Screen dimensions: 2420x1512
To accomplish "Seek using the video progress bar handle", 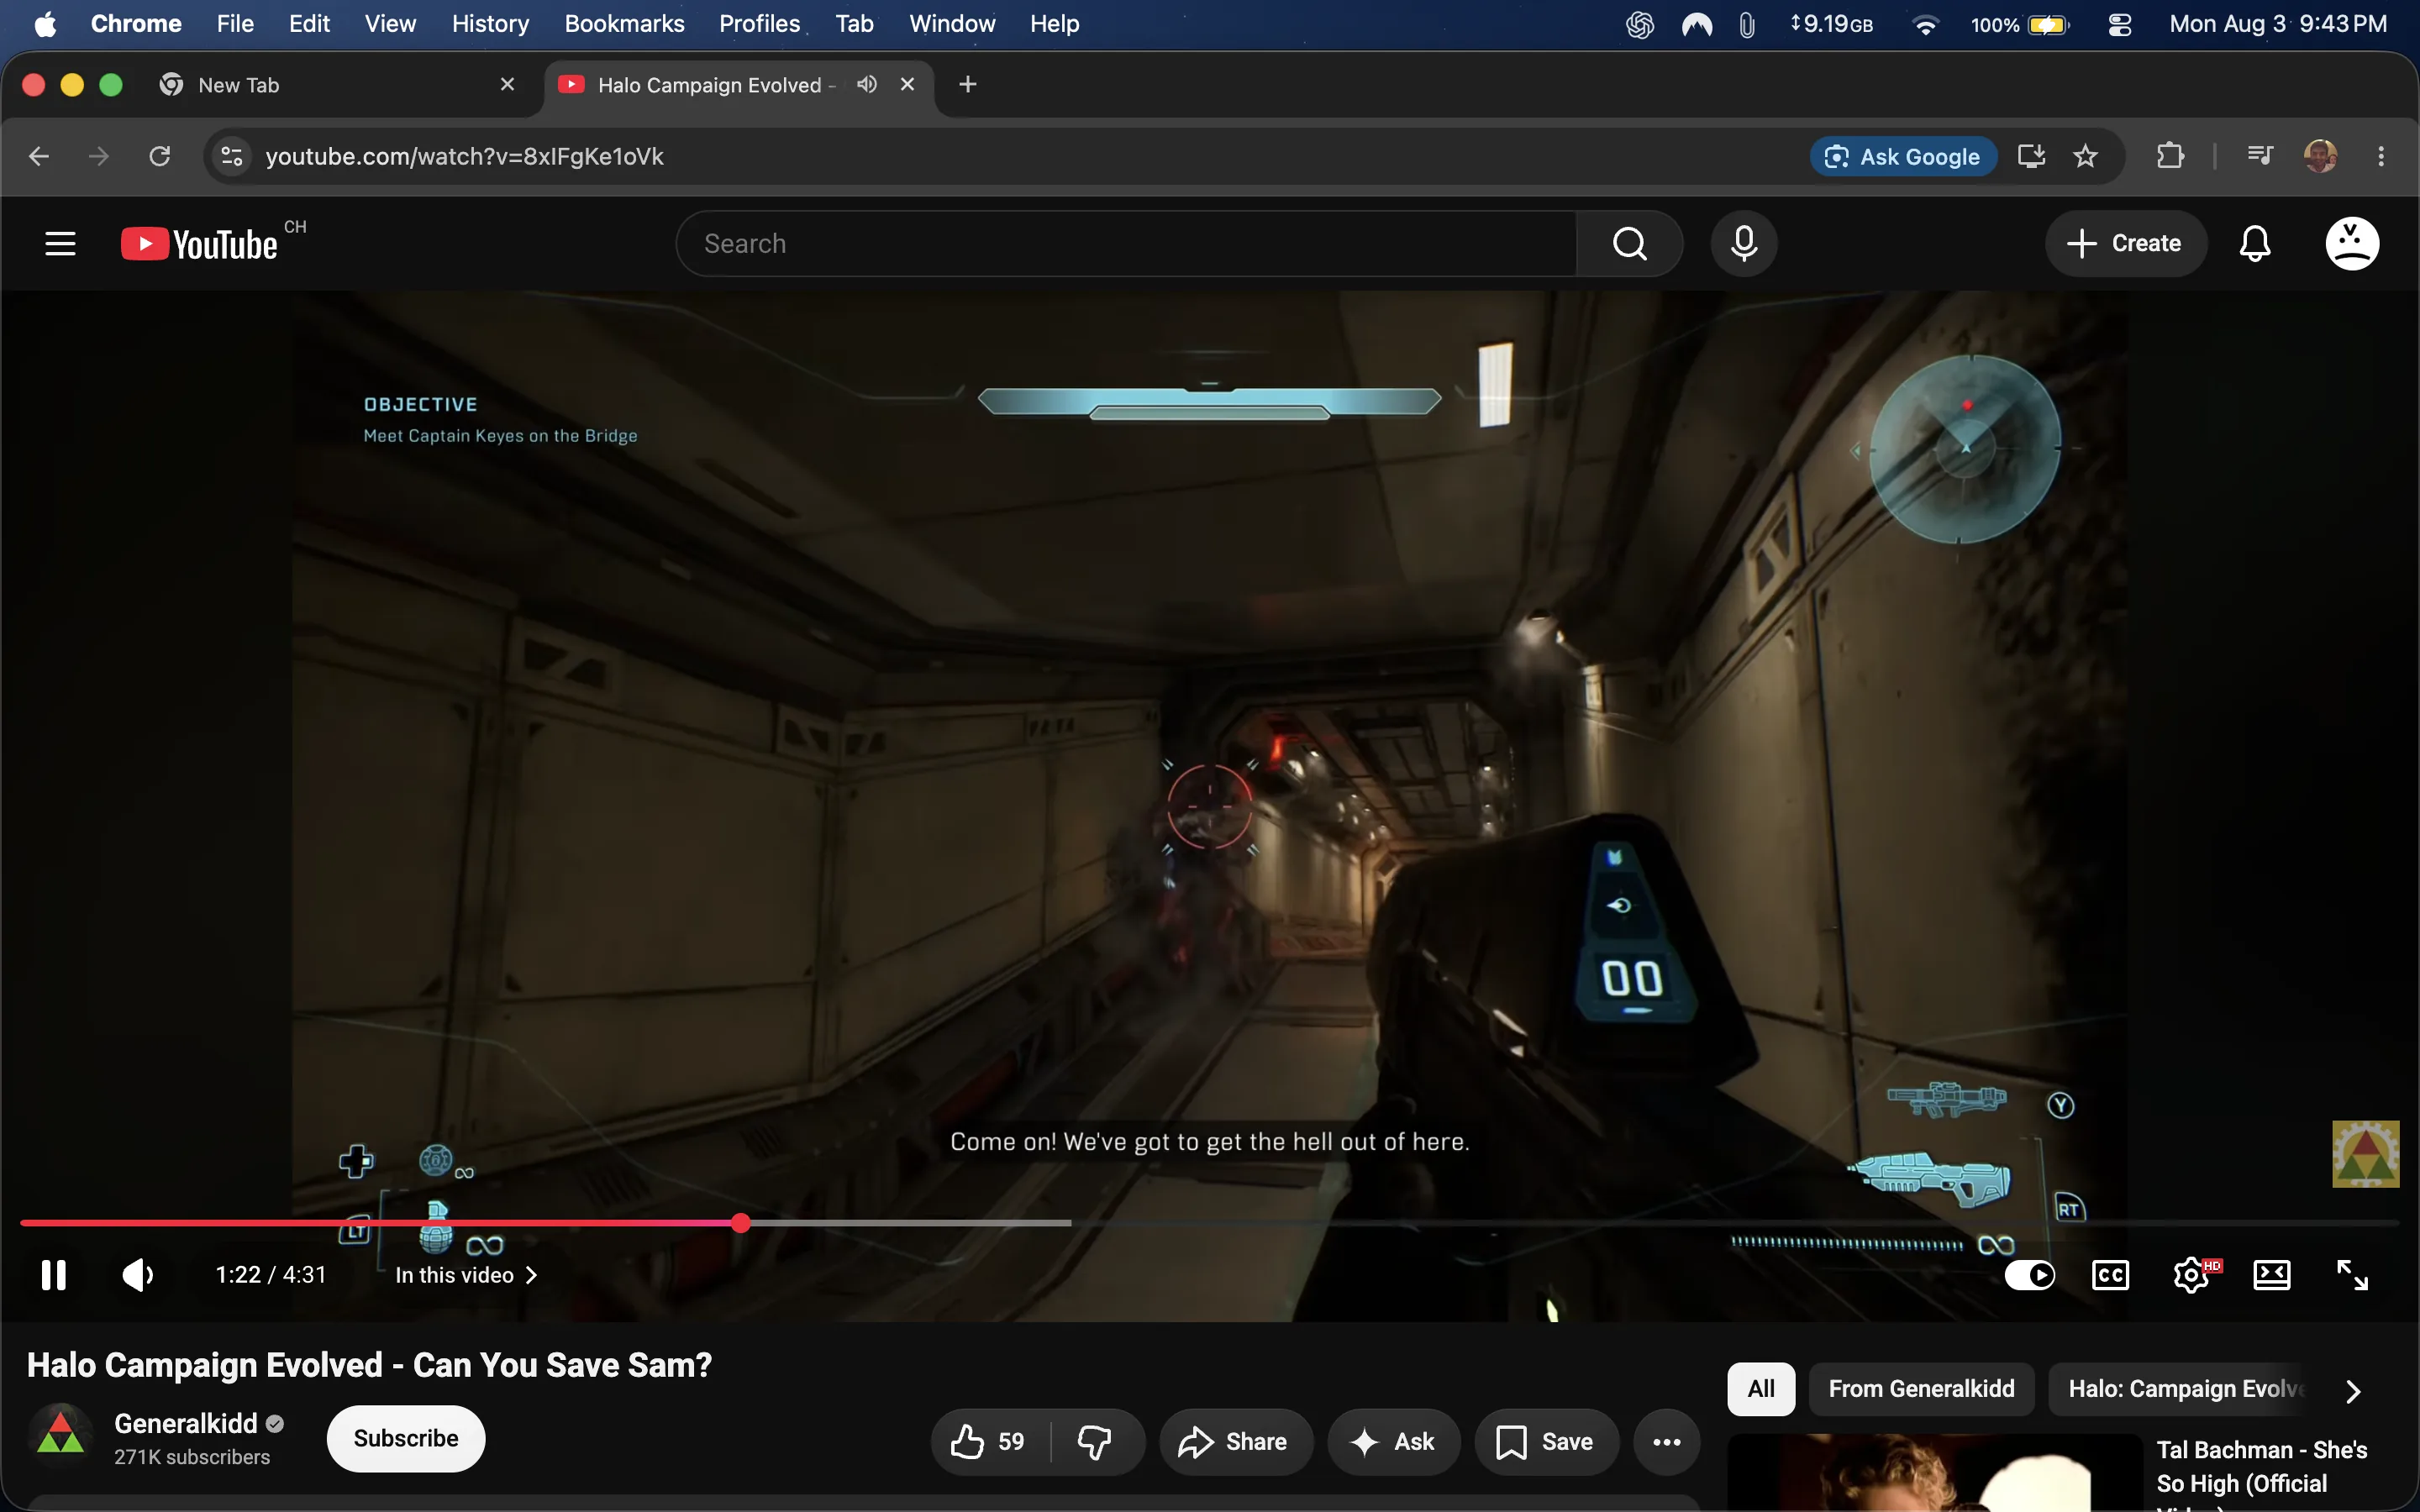I will click(x=740, y=1222).
